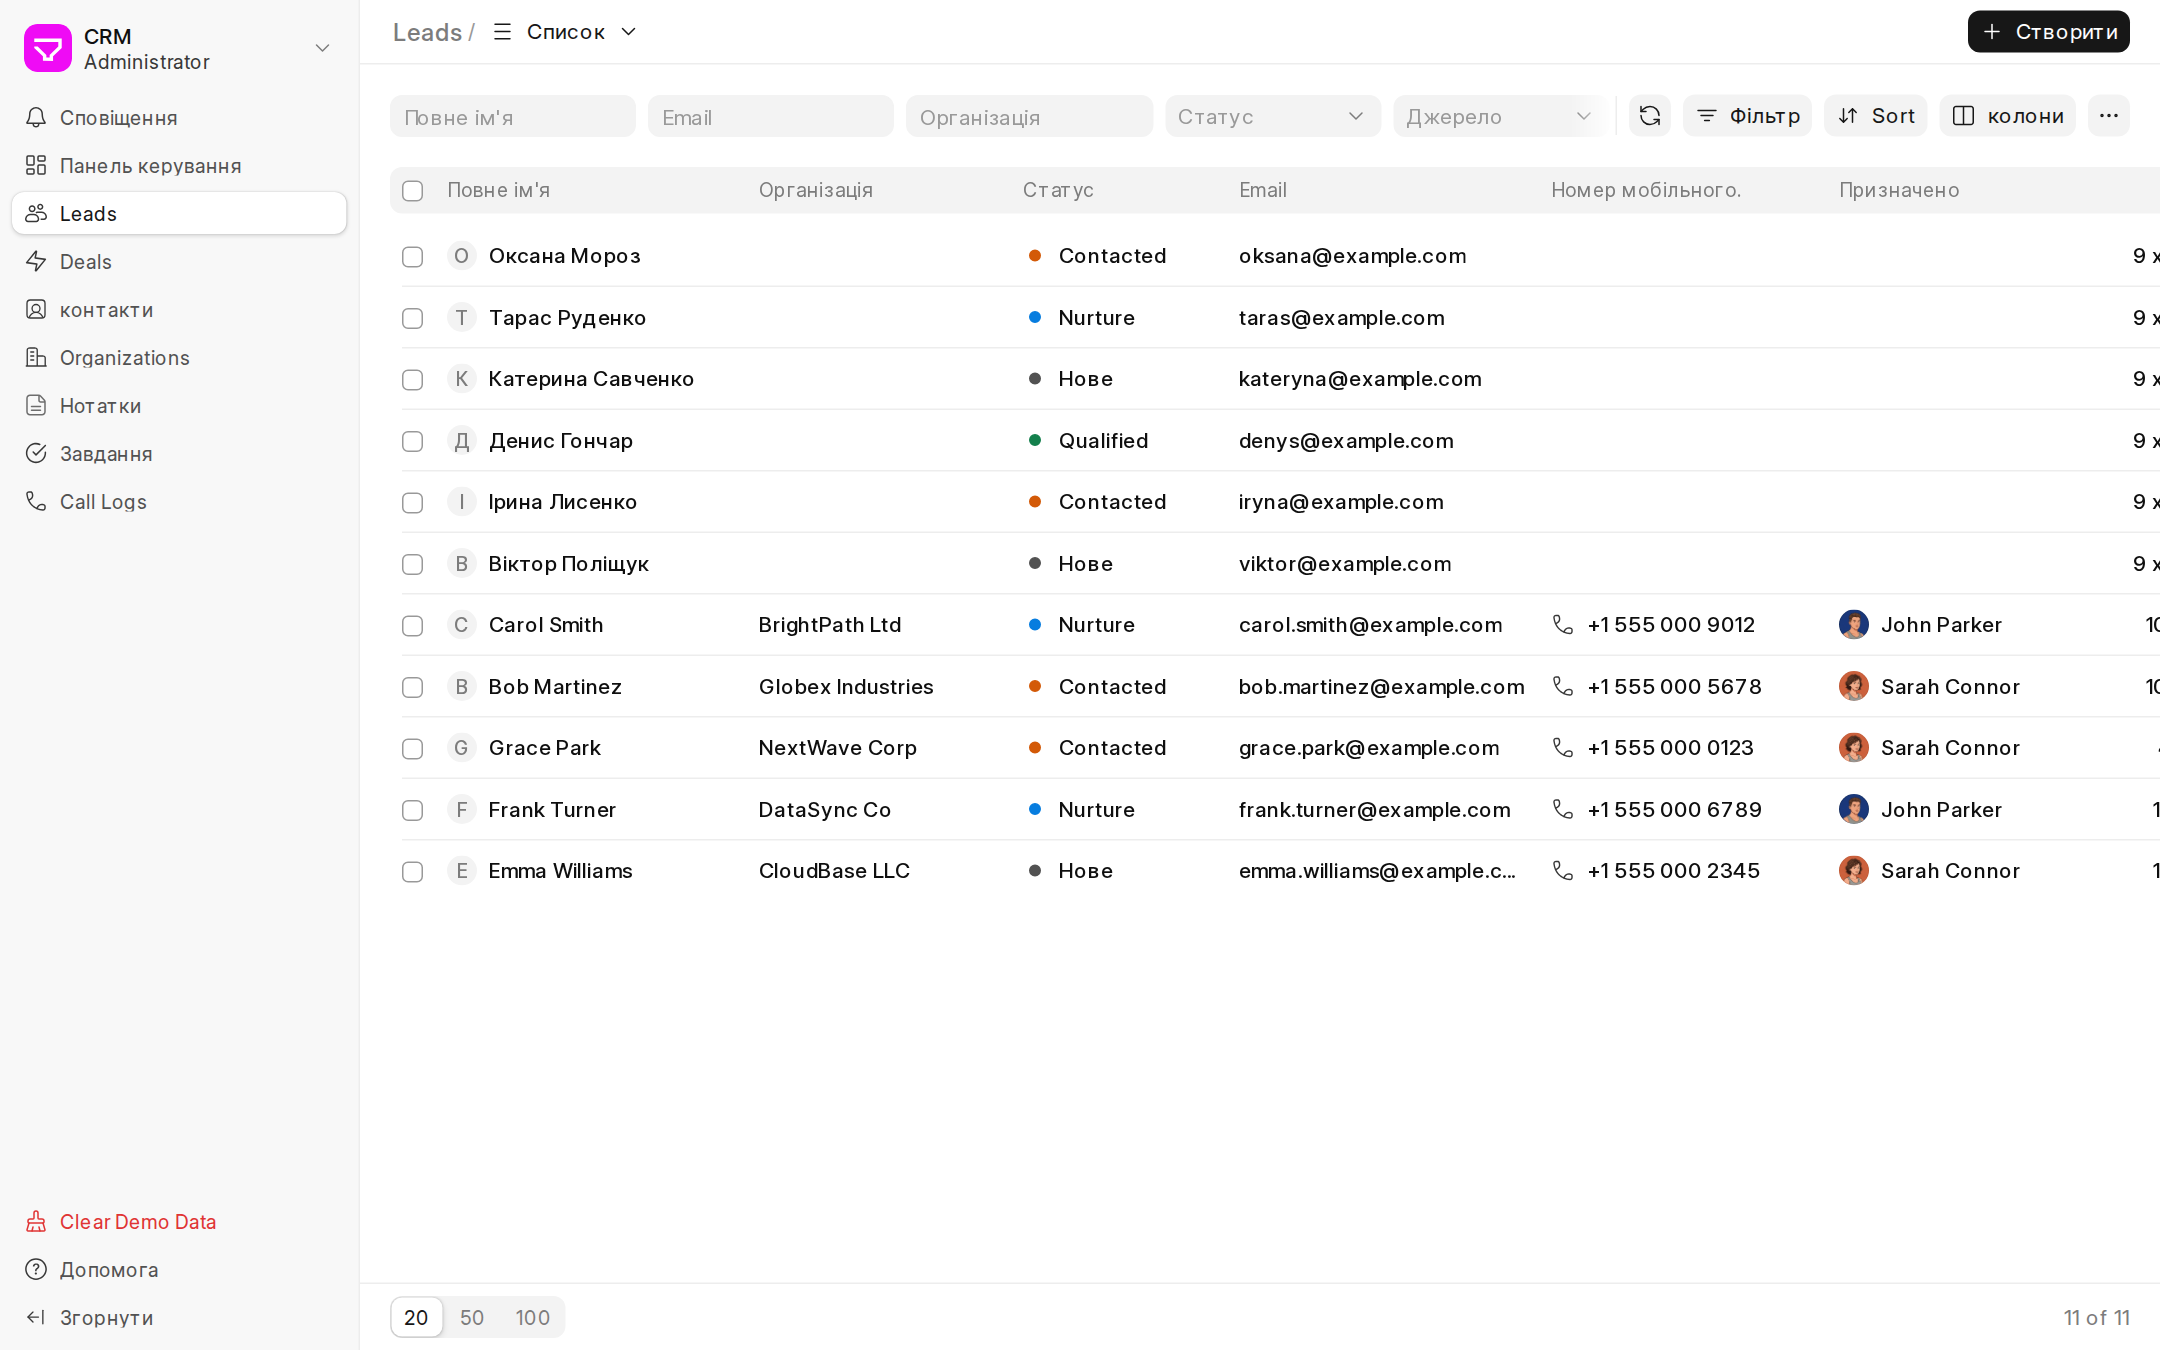Go to Deals in the sidebar
This screenshot has height=1350, width=2160.
tap(179, 262)
